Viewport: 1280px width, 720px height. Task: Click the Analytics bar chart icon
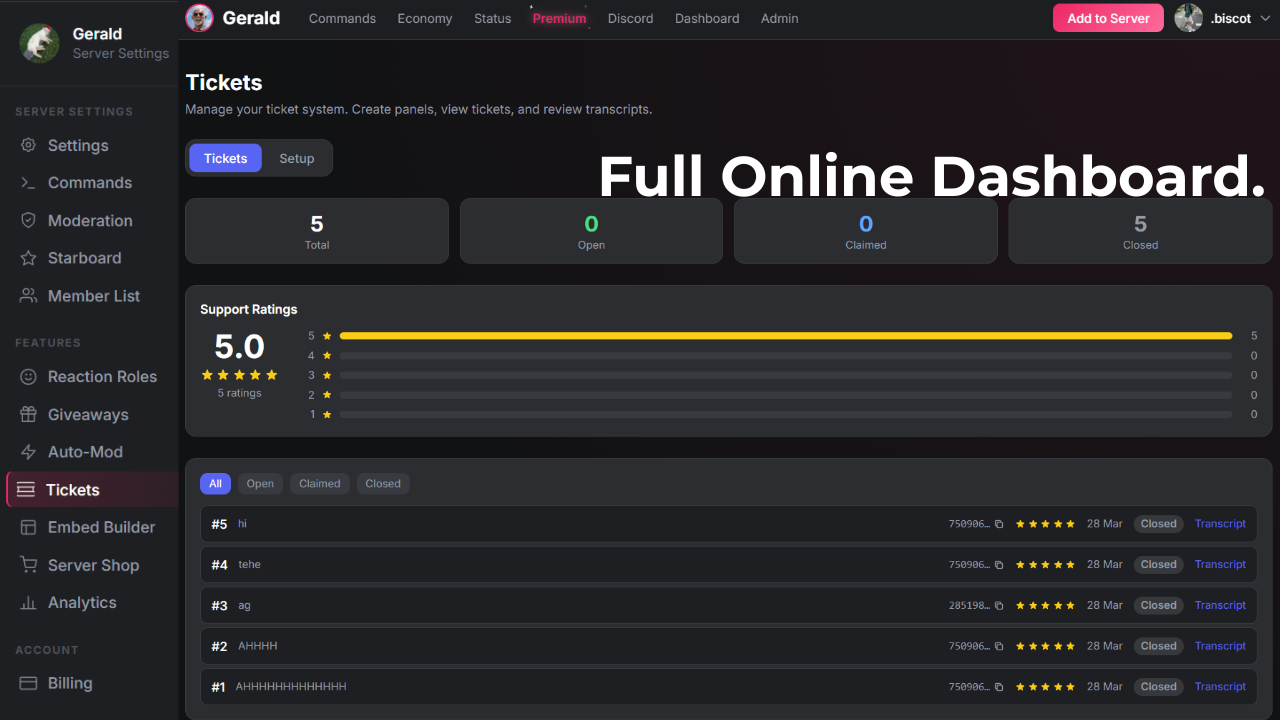coord(29,603)
